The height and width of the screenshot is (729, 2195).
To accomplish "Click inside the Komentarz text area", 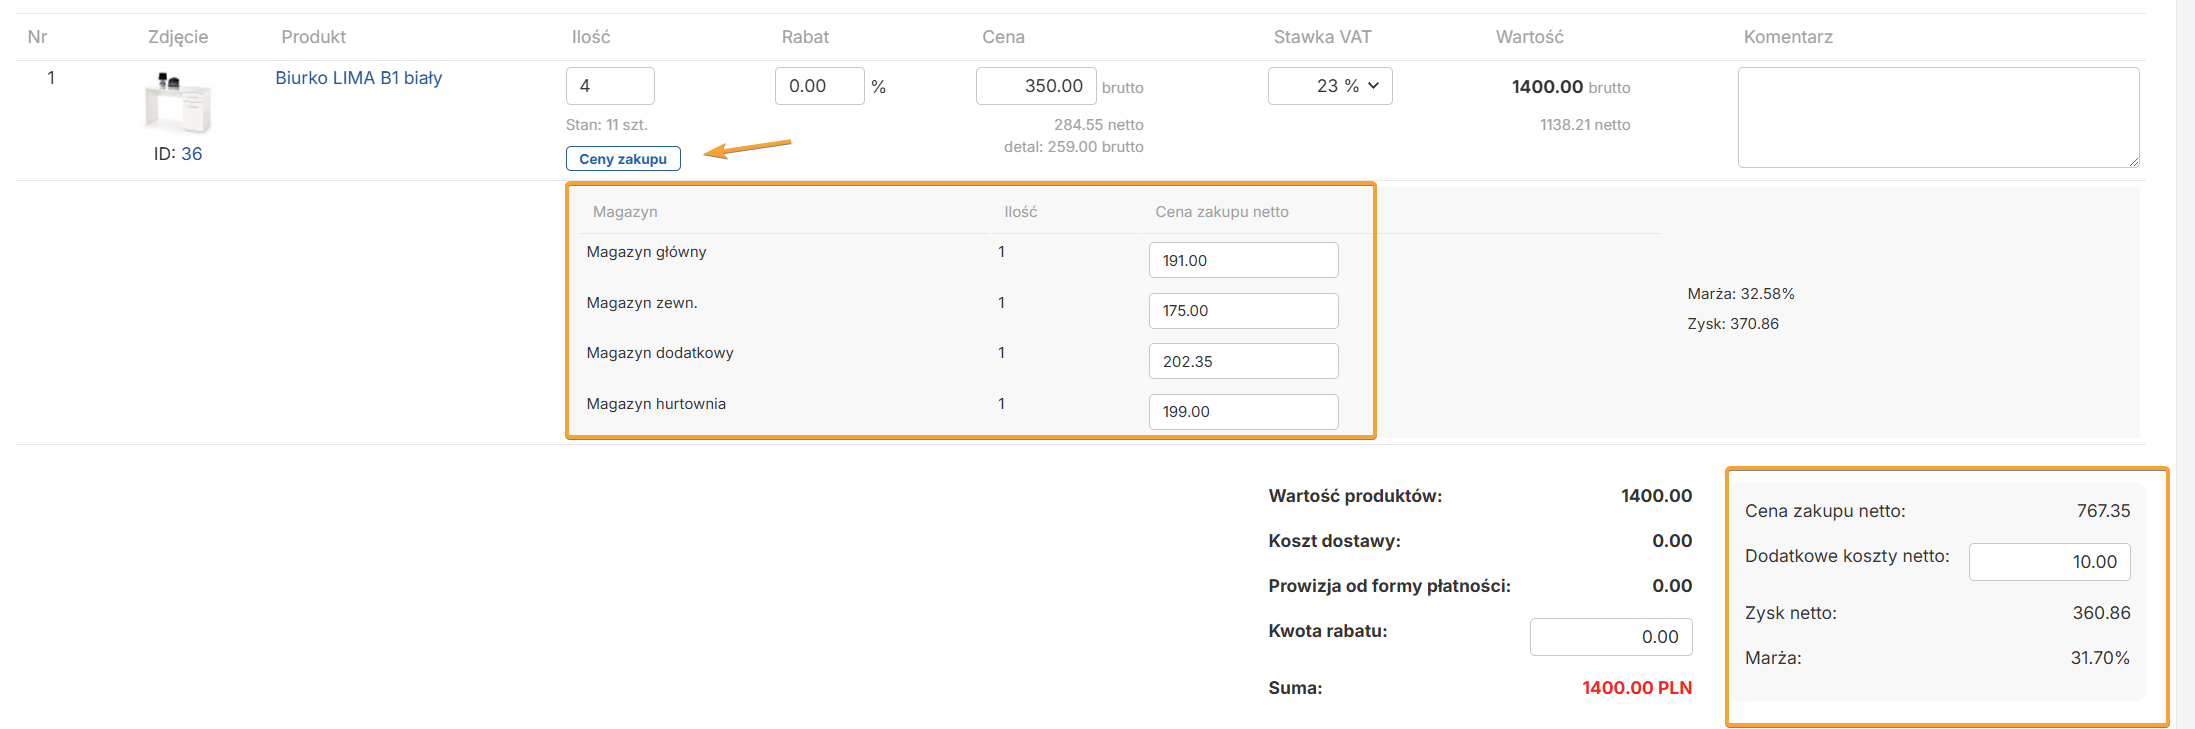I will 1937,117.
